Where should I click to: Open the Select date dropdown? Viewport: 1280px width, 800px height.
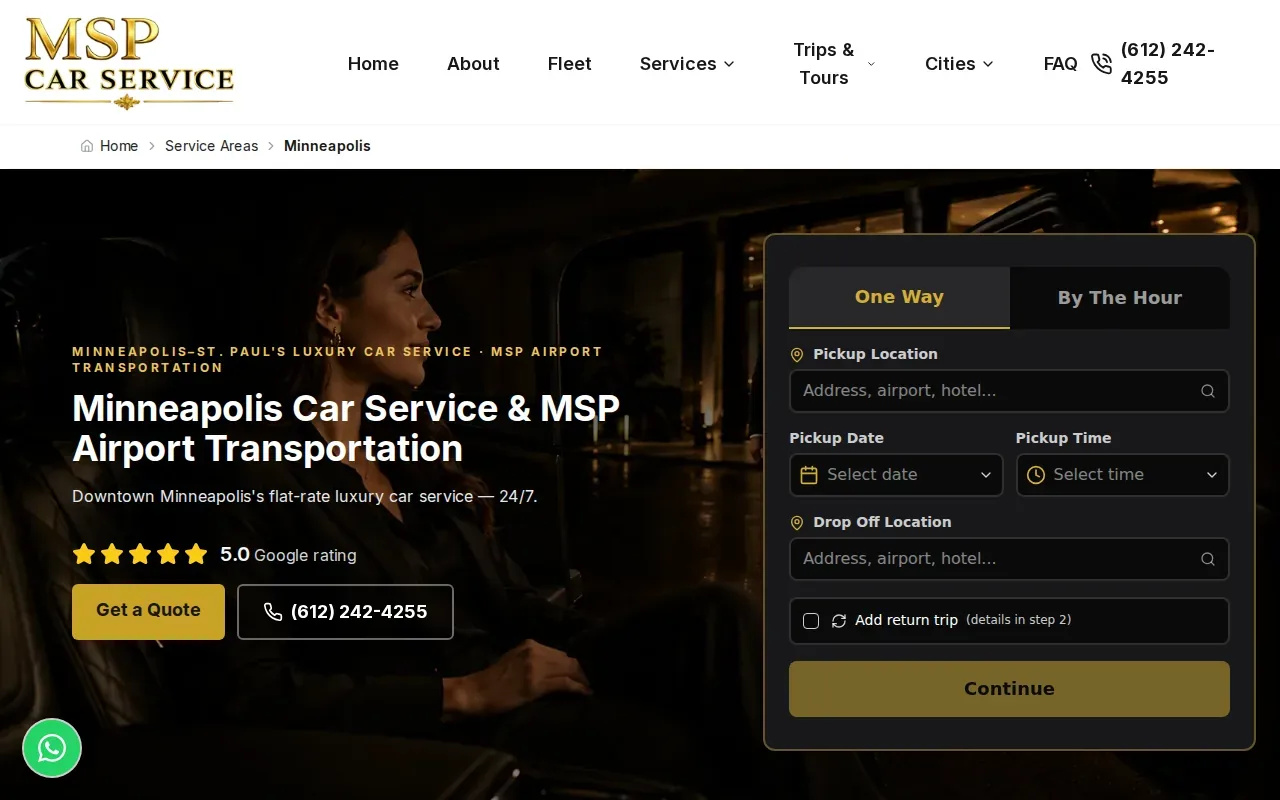click(896, 475)
